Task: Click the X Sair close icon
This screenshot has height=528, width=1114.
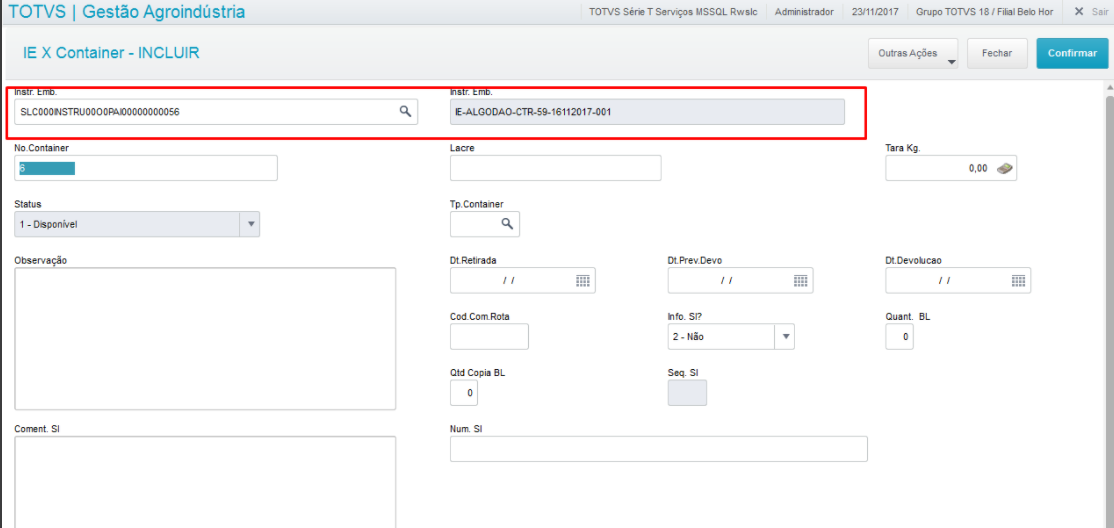Action: click(x=1079, y=11)
